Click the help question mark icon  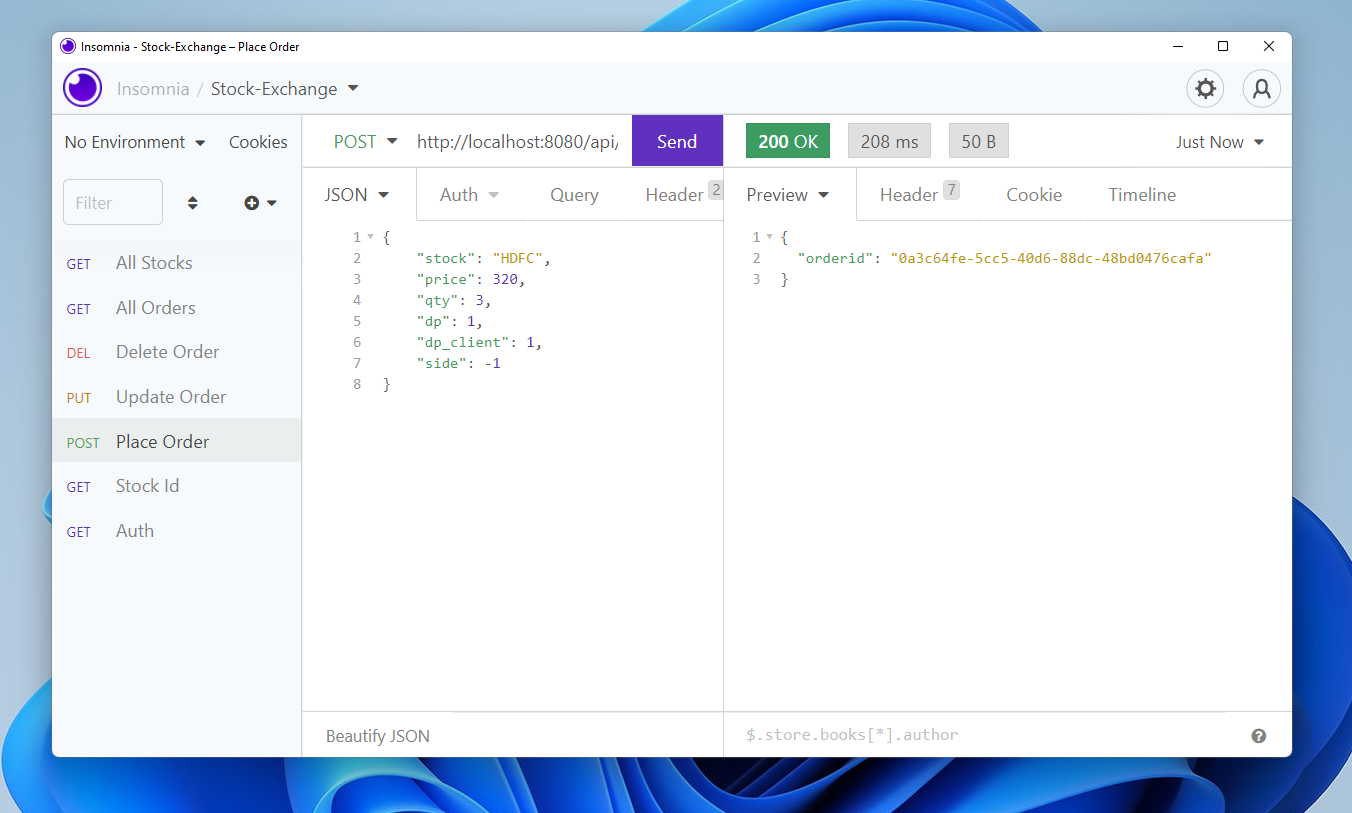(x=1259, y=736)
